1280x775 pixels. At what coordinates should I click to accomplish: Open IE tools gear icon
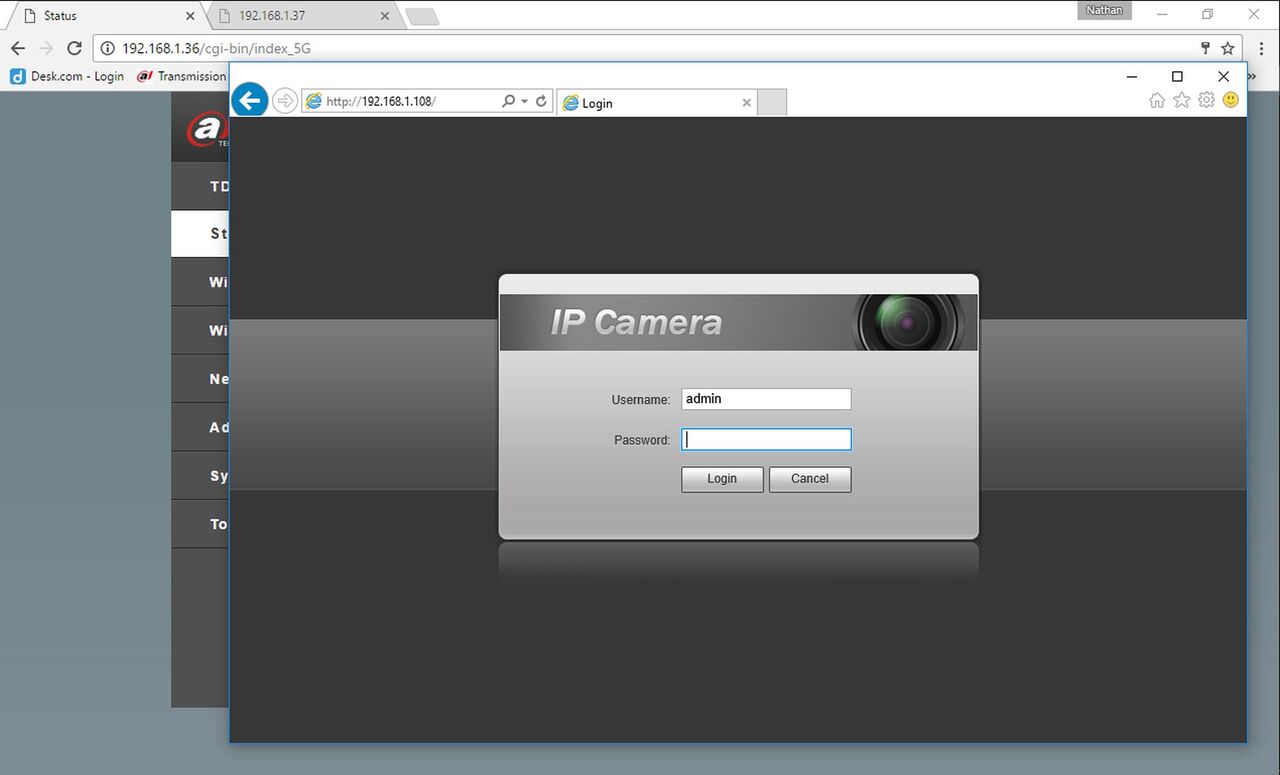coord(1207,100)
